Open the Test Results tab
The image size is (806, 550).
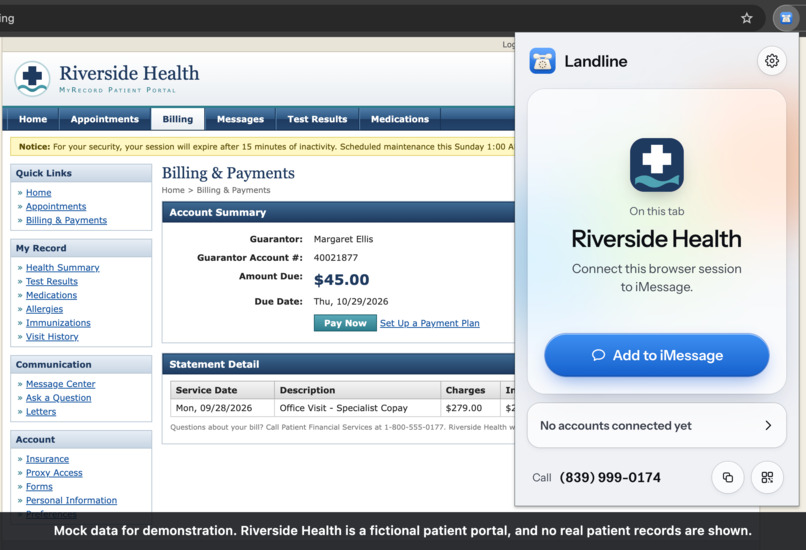(x=317, y=119)
